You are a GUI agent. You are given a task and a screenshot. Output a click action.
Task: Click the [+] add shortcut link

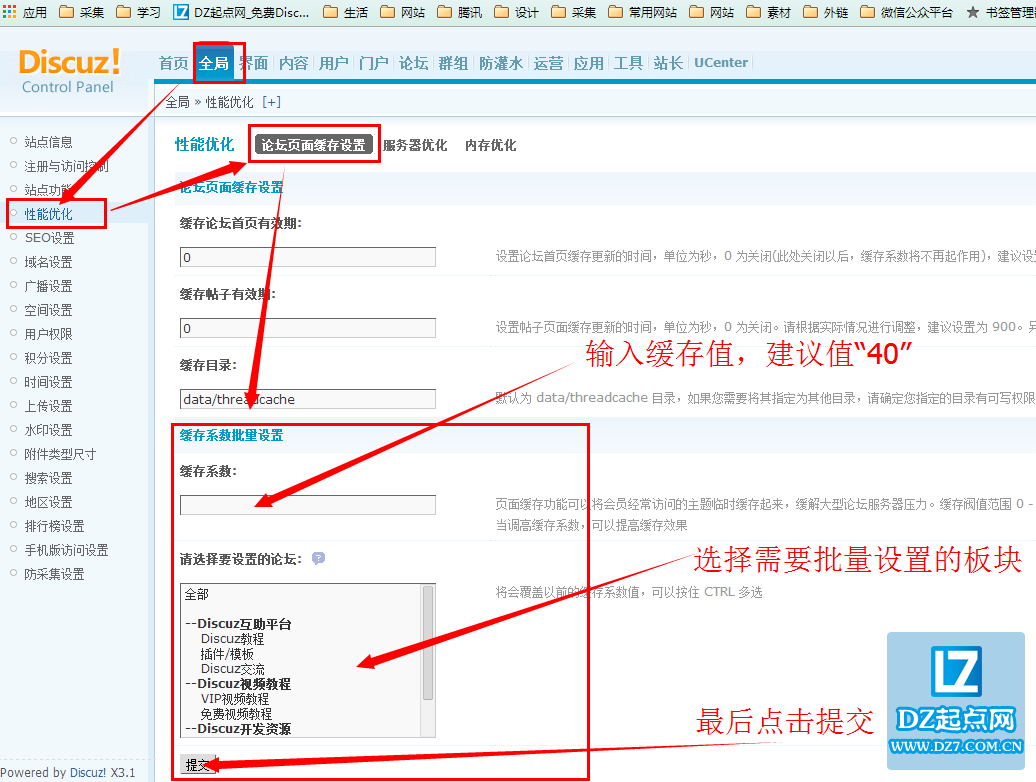coord(272,102)
